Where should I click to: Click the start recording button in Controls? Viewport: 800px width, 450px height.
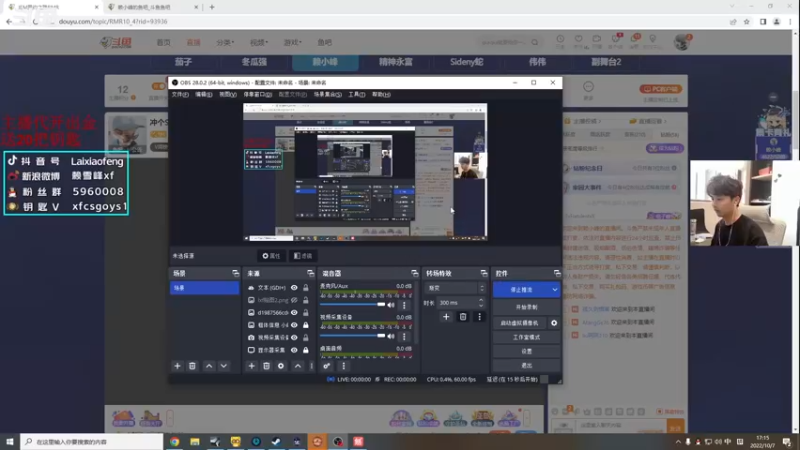tap(526, 307)
